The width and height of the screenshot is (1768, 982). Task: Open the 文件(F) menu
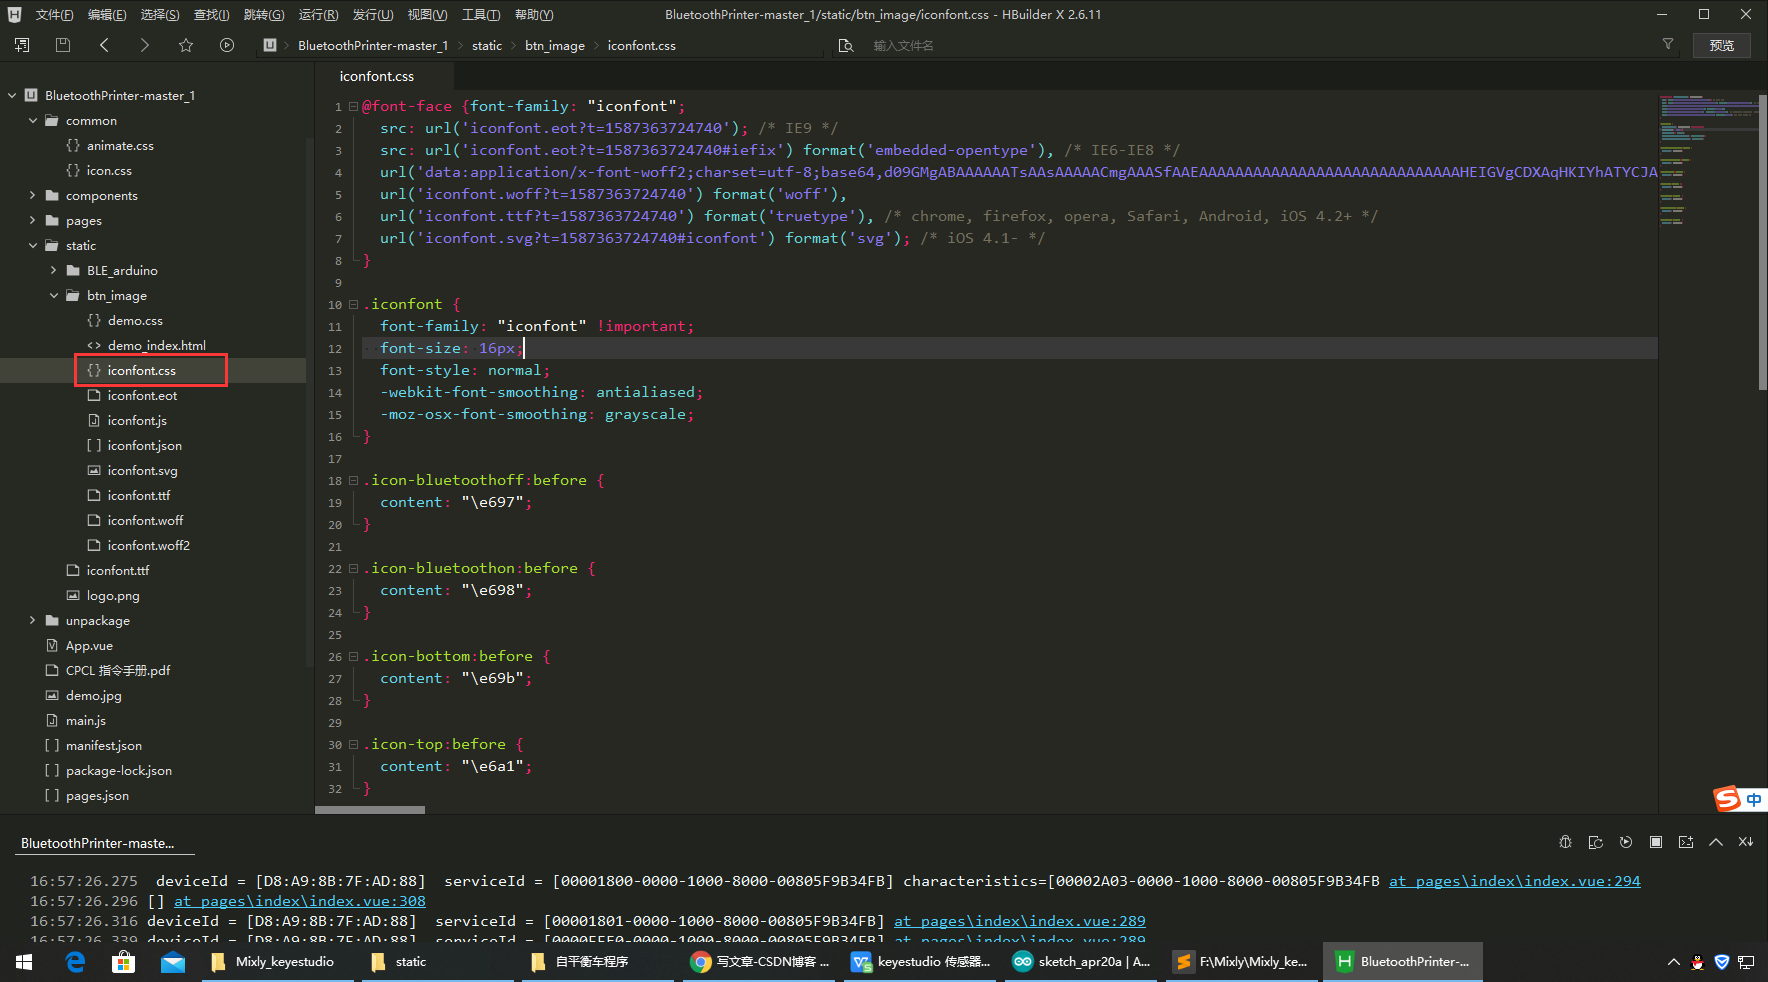point(54,15)
